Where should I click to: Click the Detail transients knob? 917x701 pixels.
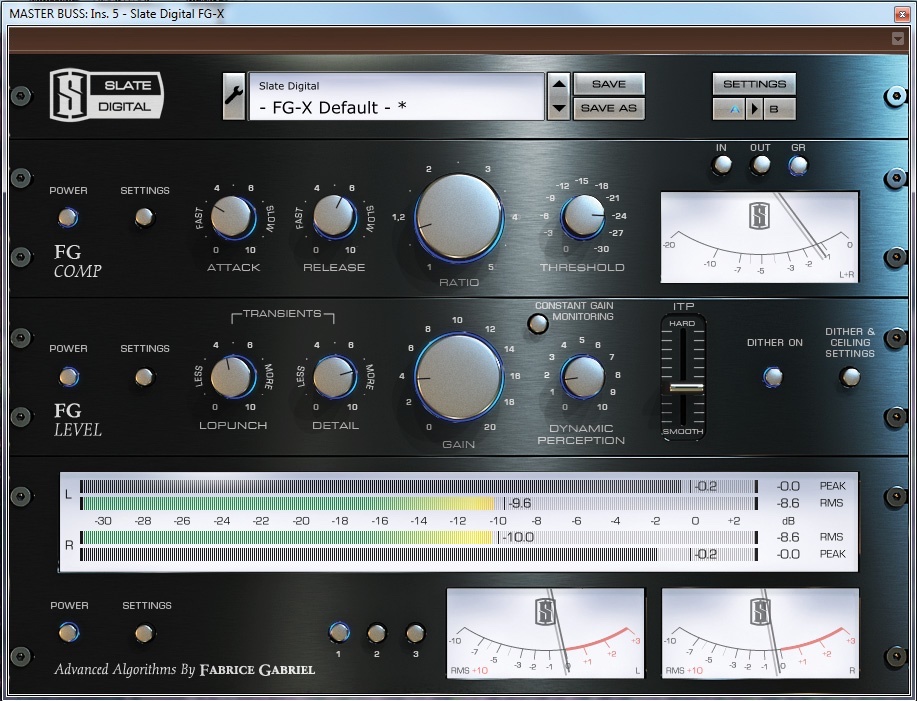[x=335, y=377]
